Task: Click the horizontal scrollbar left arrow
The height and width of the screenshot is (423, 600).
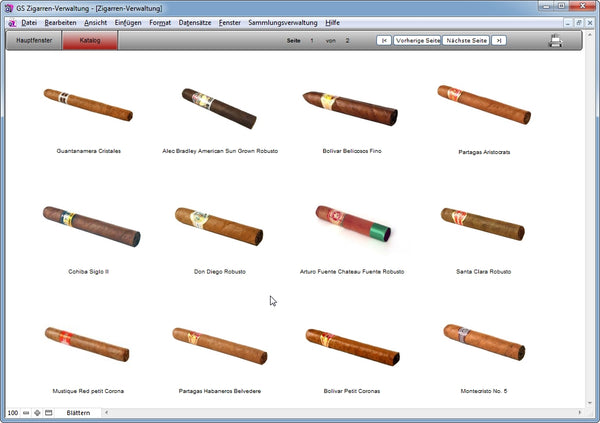Action: 106,413
